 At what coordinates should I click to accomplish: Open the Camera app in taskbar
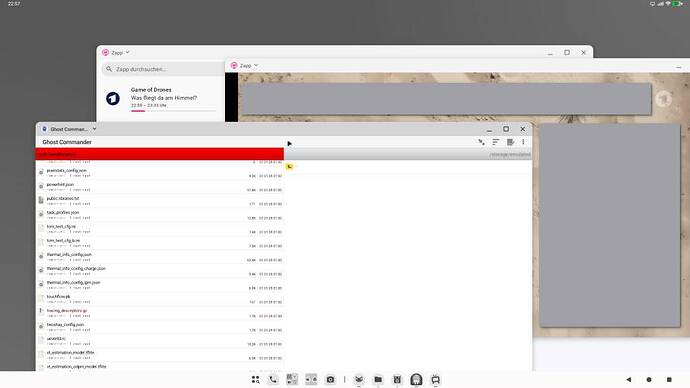tap(330, 380)
